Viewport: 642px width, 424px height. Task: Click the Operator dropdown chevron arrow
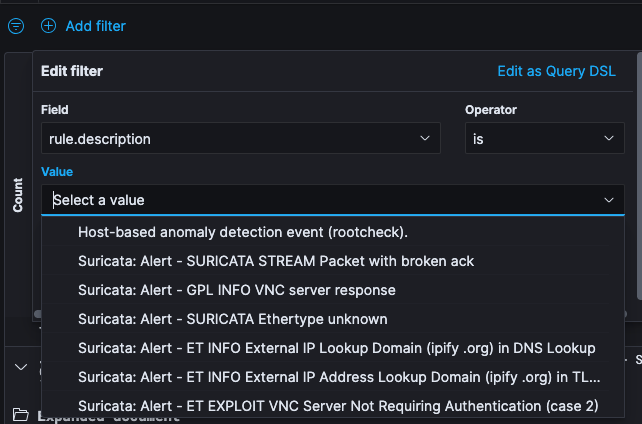(609, 139)
